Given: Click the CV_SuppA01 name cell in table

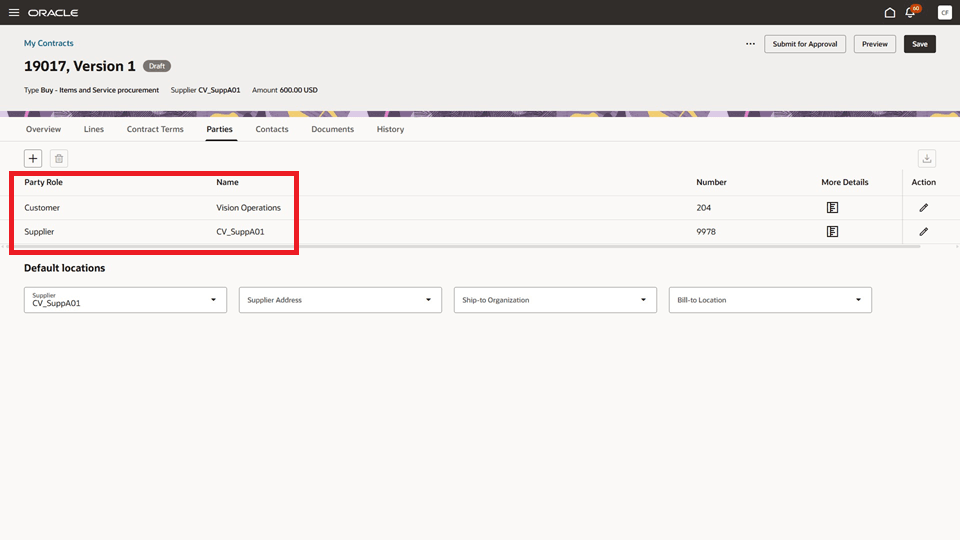Looking at the screenshot, I should tap(240, 231).
